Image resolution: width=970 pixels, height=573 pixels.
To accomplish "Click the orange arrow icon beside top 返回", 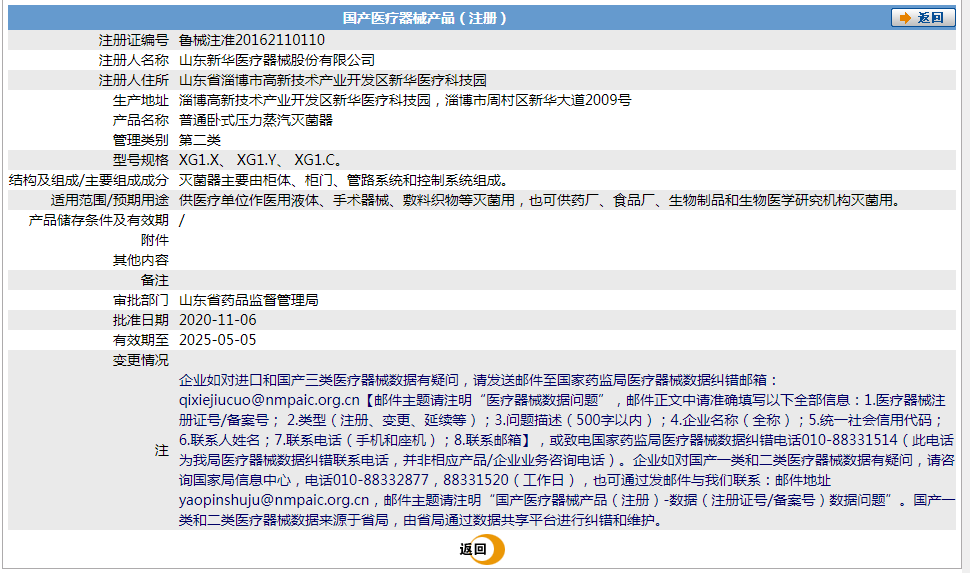I will click(904, 18).
